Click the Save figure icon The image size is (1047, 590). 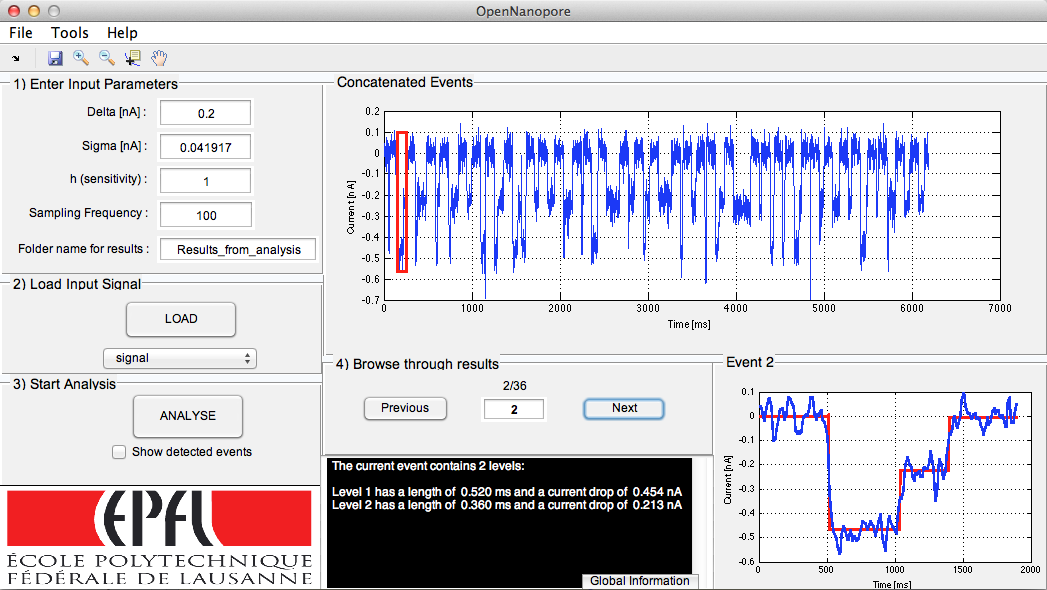click(x=55, y=59)
